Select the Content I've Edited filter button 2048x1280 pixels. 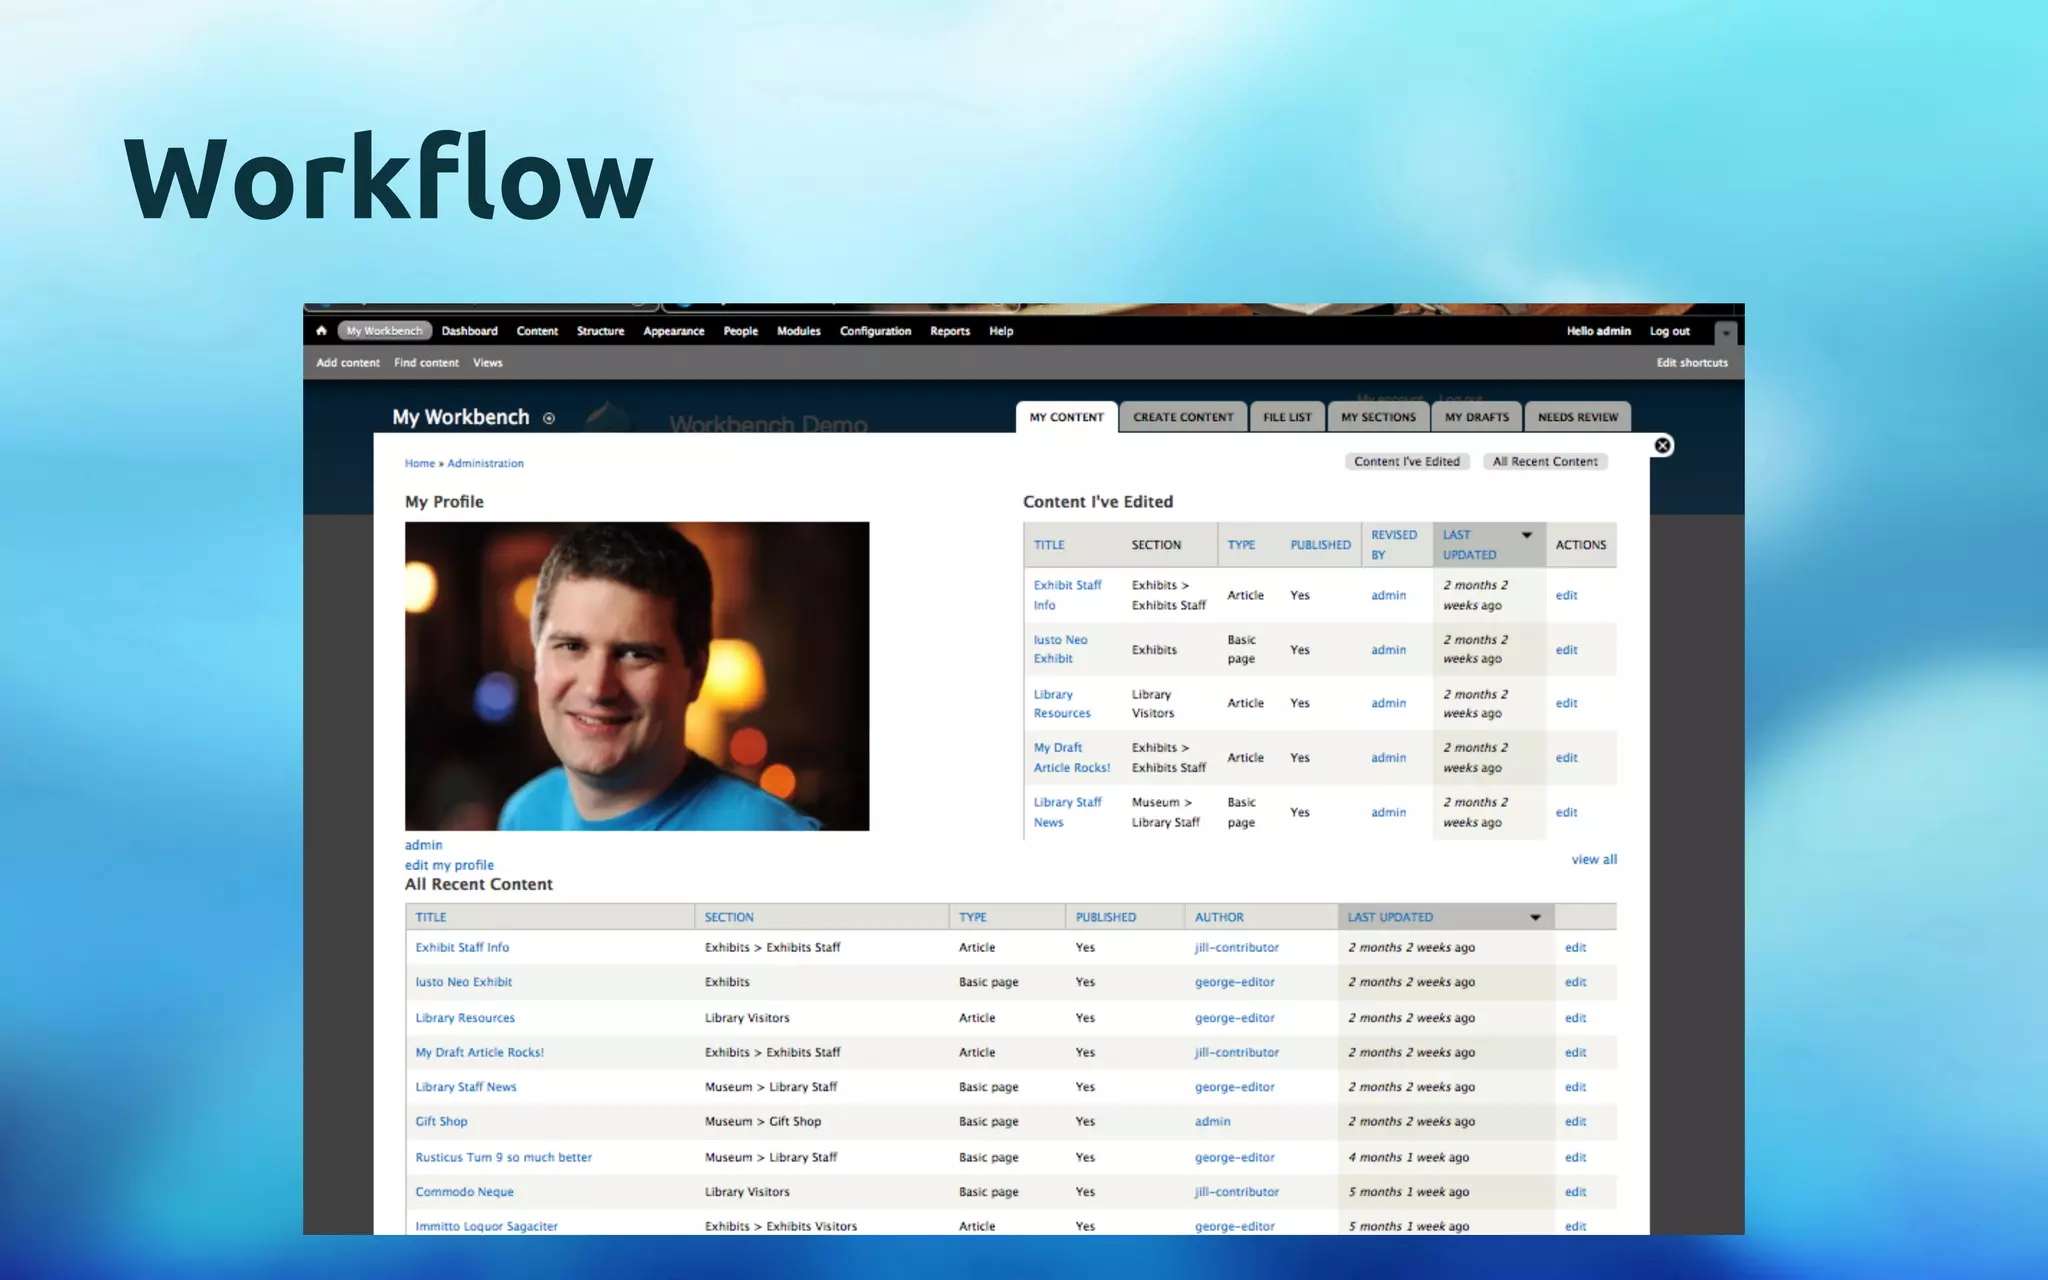(x=1406, y=462)
